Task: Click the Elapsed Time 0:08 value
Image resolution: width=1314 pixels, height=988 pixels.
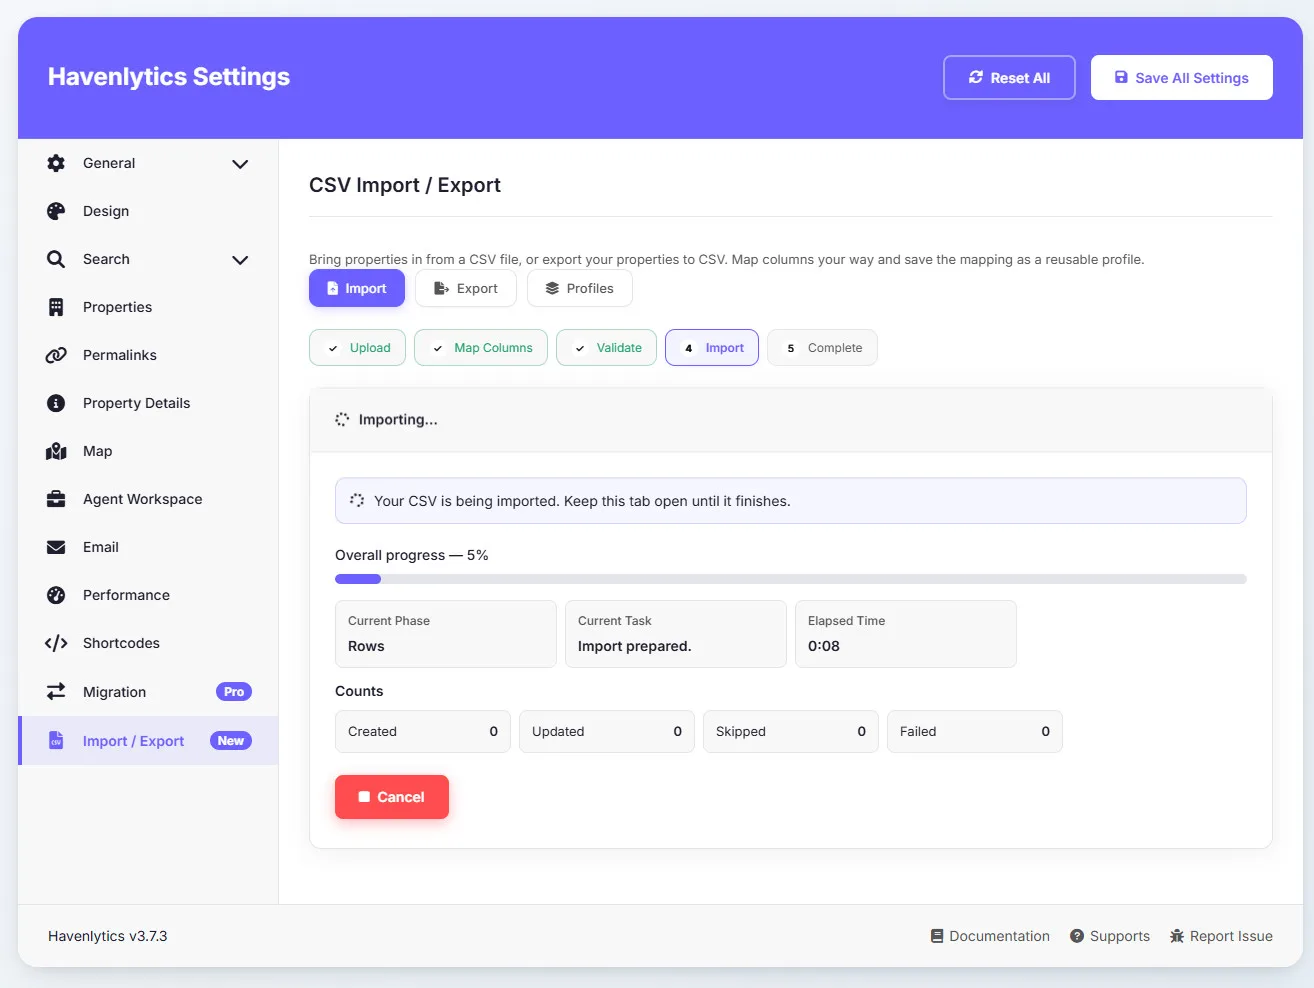Action: tap(824, 646)
